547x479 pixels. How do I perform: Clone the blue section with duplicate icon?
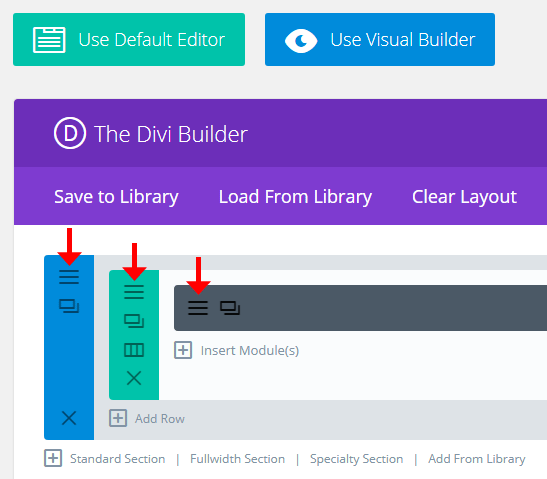(x=69, y=306)
